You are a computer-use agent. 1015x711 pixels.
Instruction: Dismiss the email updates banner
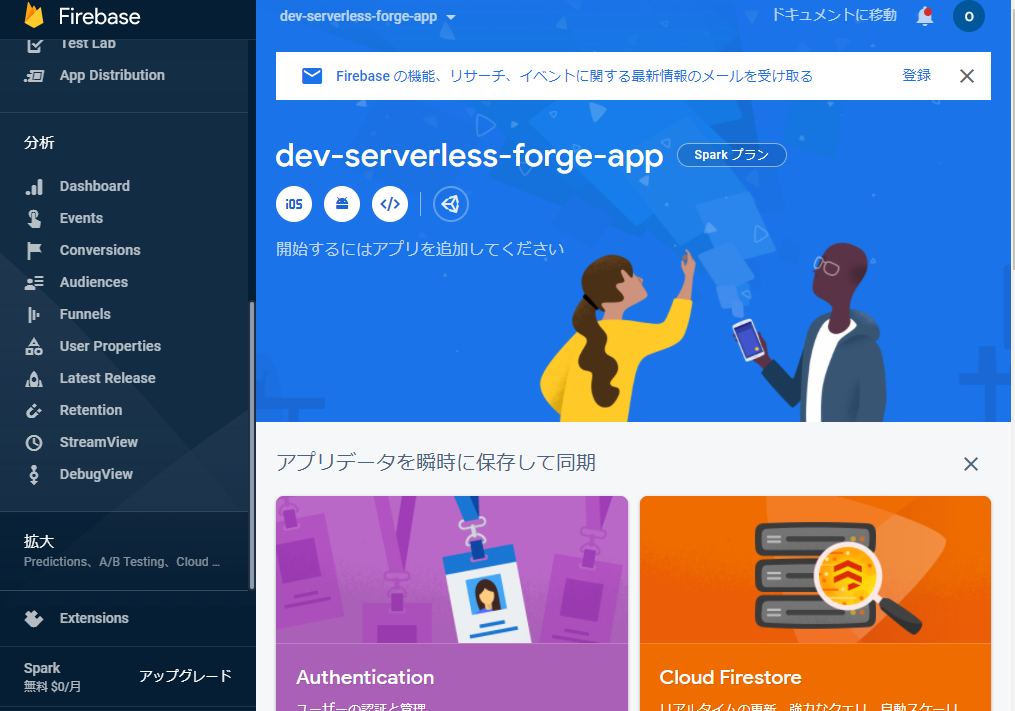click(x=967, y=76)
